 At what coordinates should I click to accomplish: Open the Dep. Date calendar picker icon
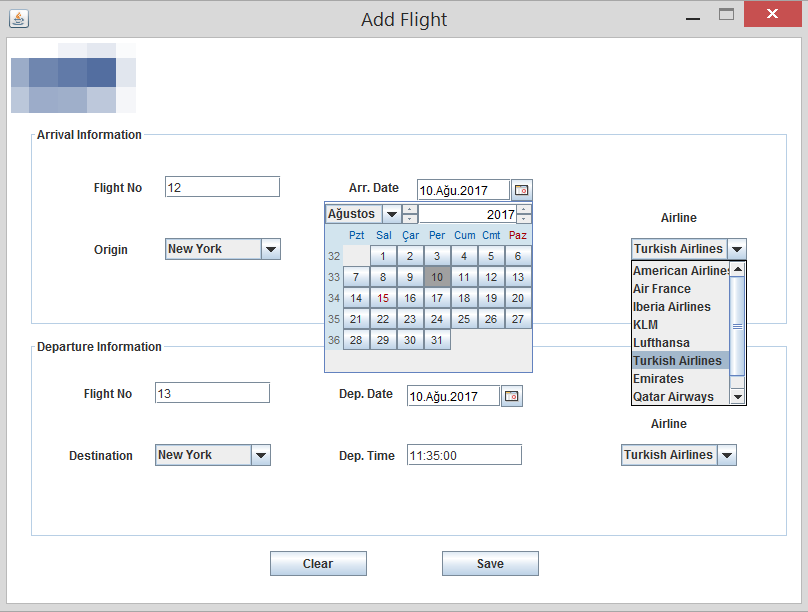point(511,396)
